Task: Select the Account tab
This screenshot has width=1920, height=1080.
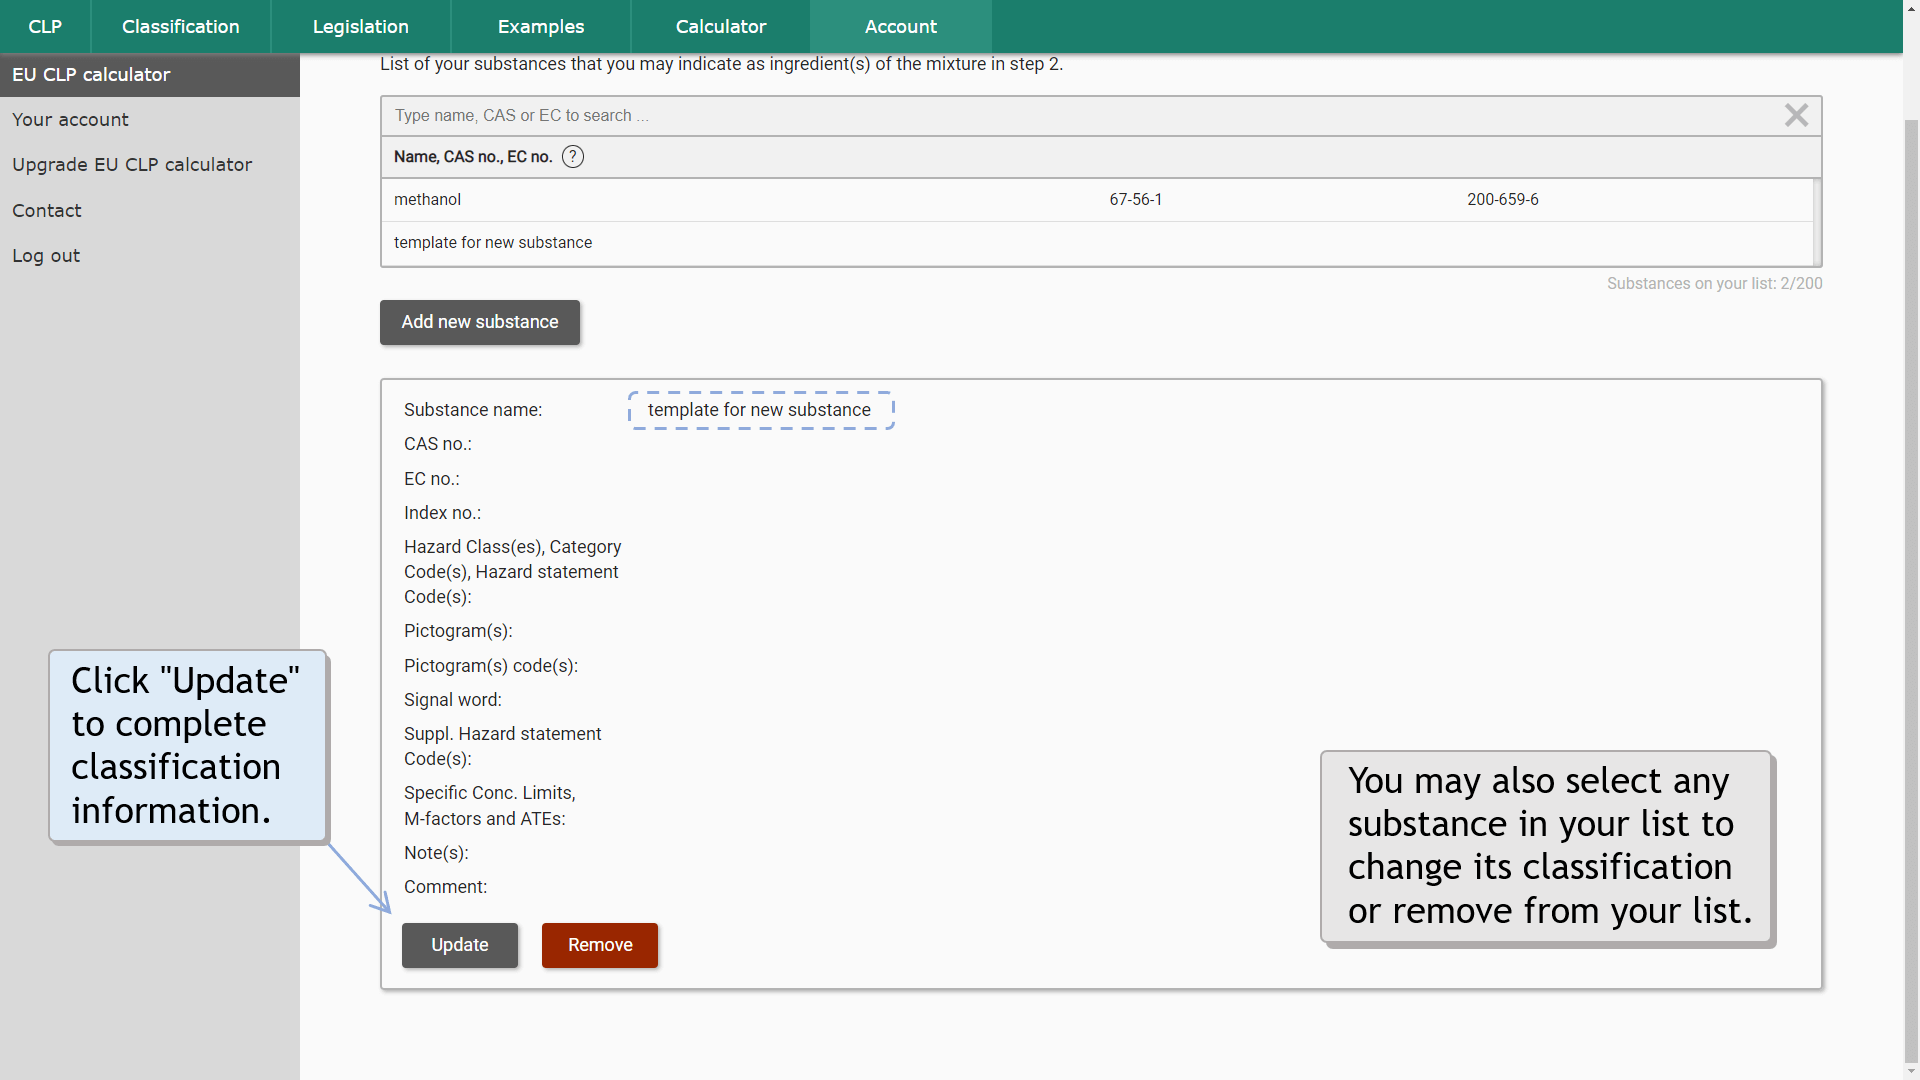Action: (901, 26)
